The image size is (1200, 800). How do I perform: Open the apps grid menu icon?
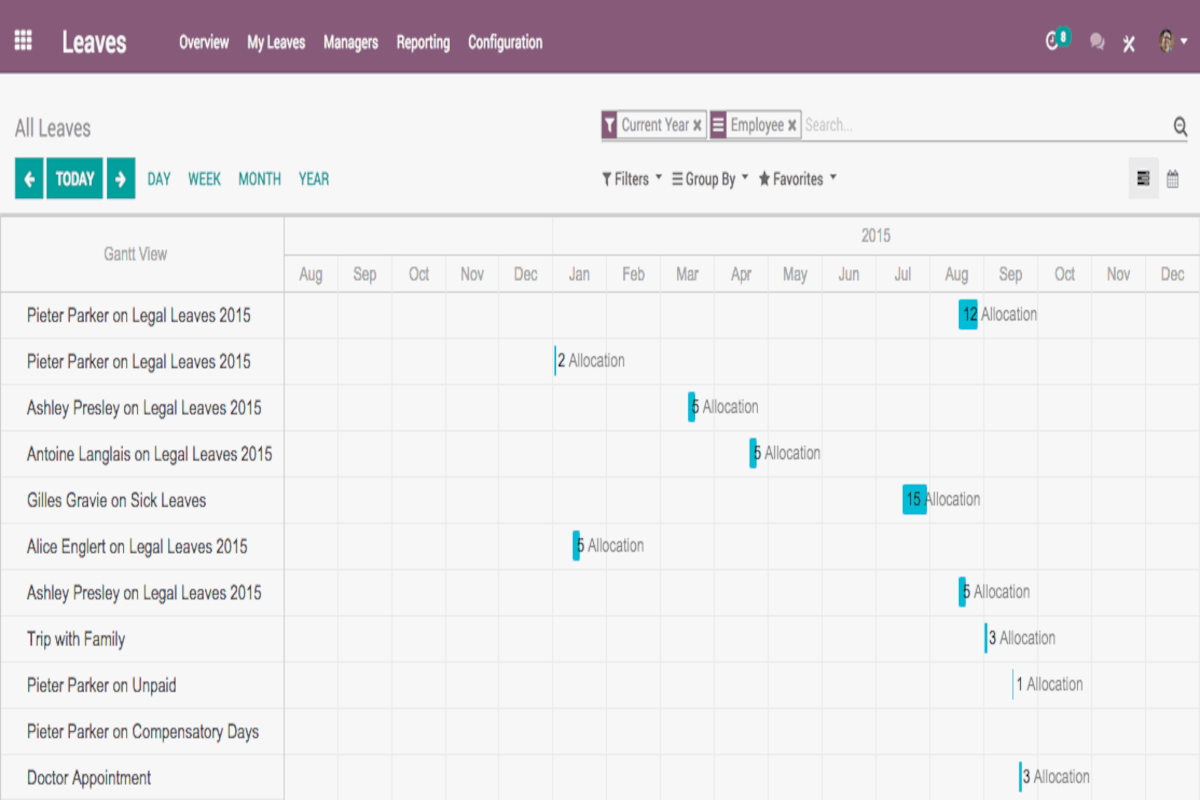[x=23, y=41]
